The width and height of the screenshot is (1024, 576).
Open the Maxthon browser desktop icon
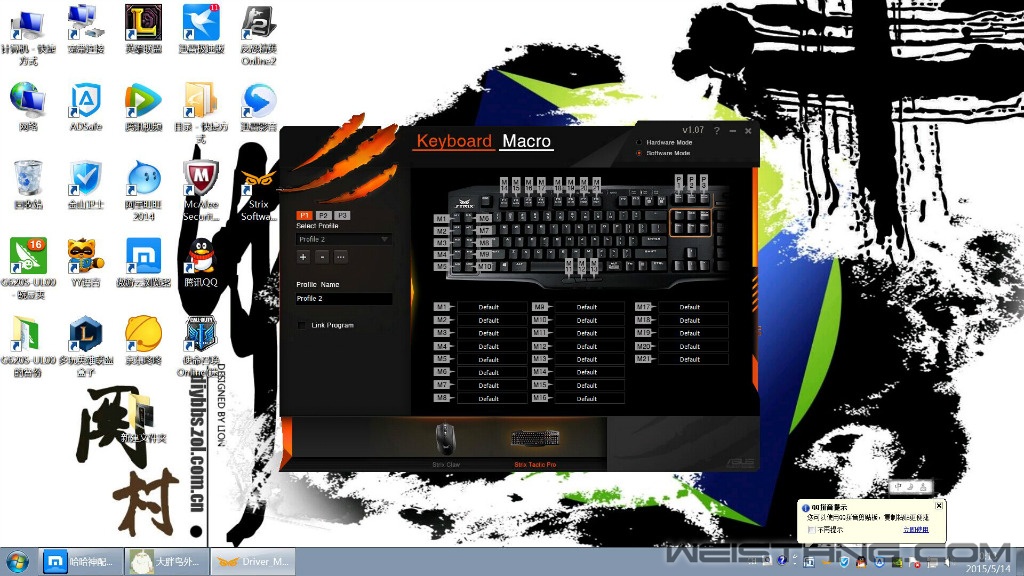pyautogui.click(x=144, y=263)
